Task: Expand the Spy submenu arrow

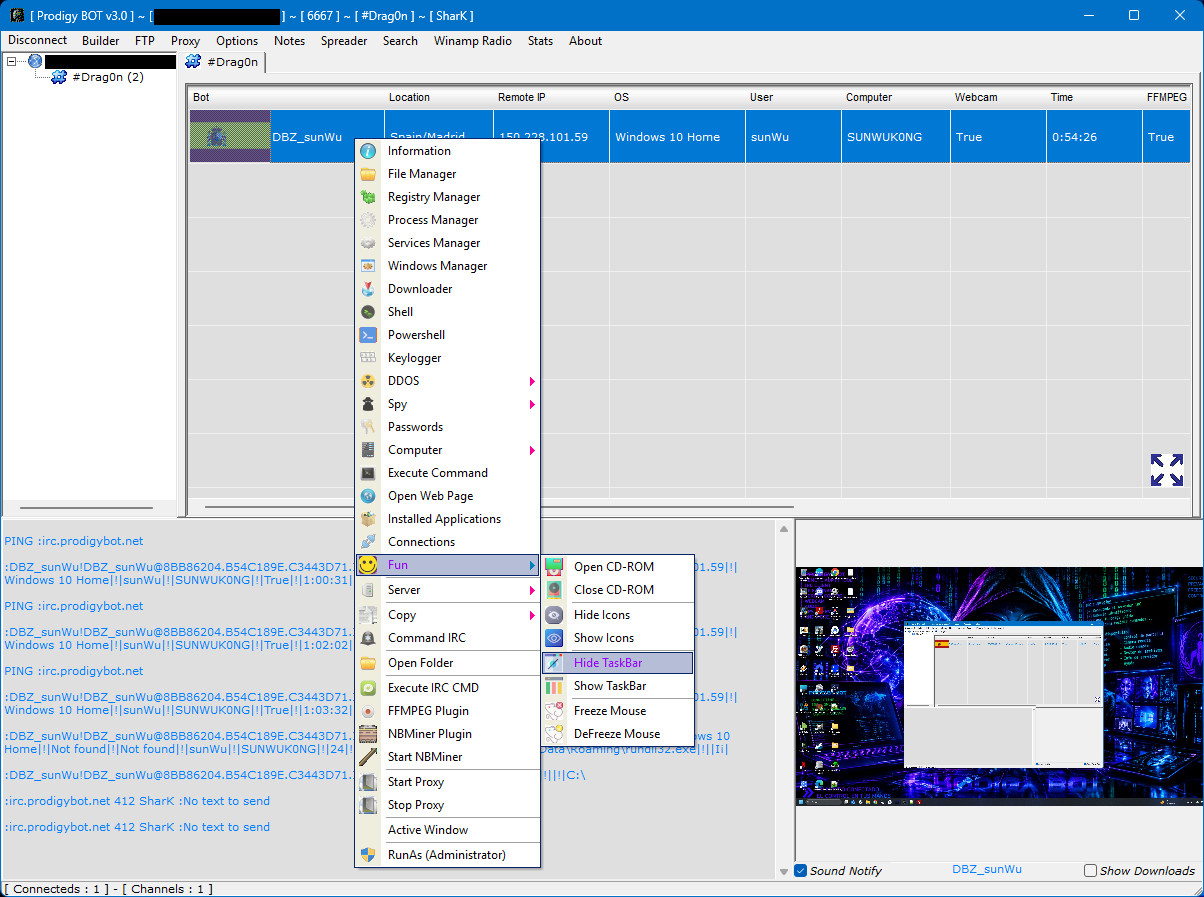Action: (x=532, y=404)
